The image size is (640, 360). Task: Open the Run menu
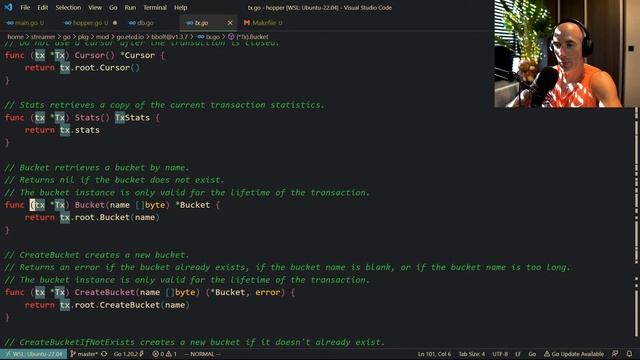tap(130, 7)
